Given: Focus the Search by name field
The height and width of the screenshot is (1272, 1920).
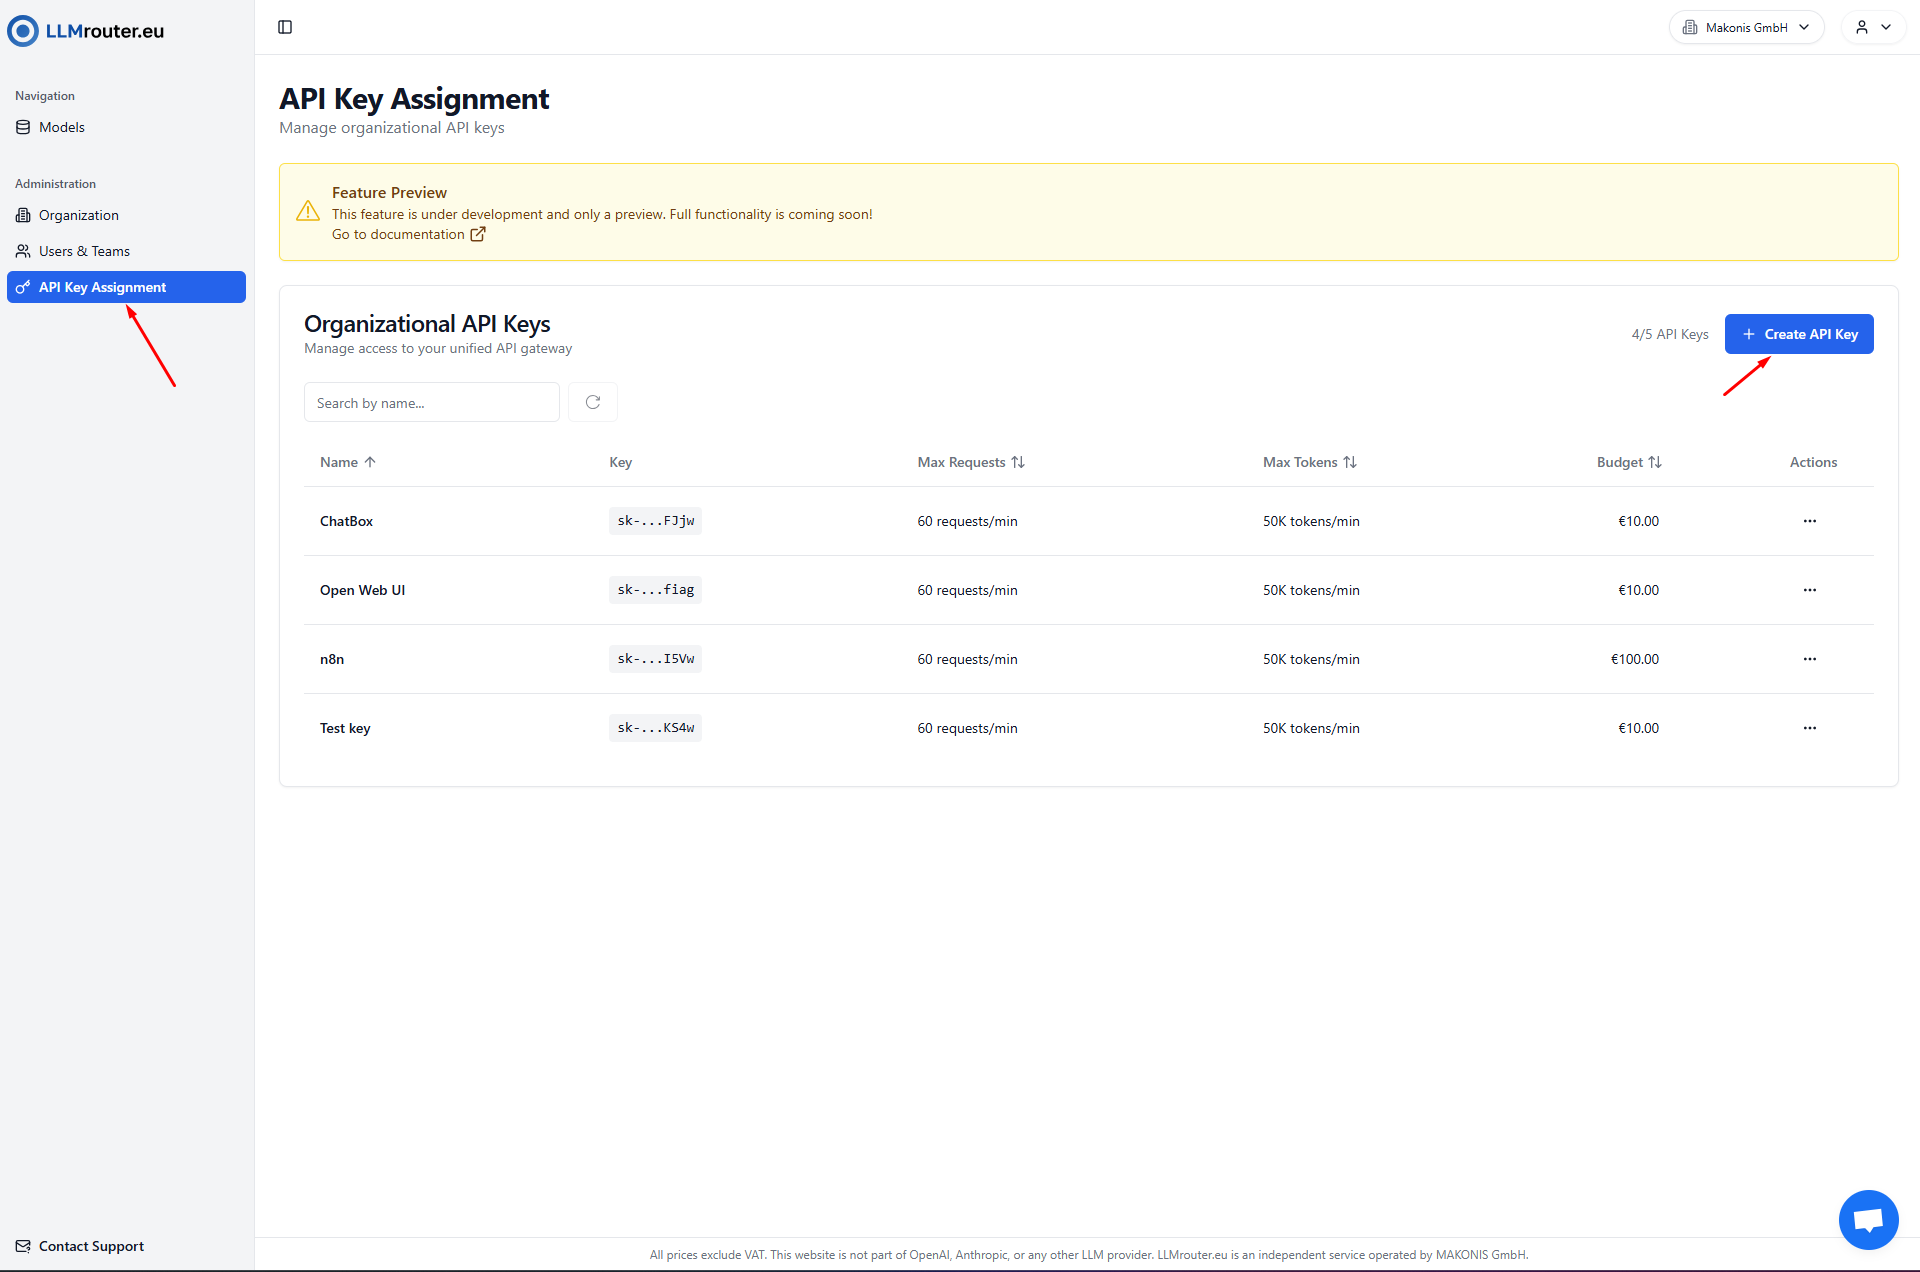Looking at the screenshot, I should (x=431, y=402).
